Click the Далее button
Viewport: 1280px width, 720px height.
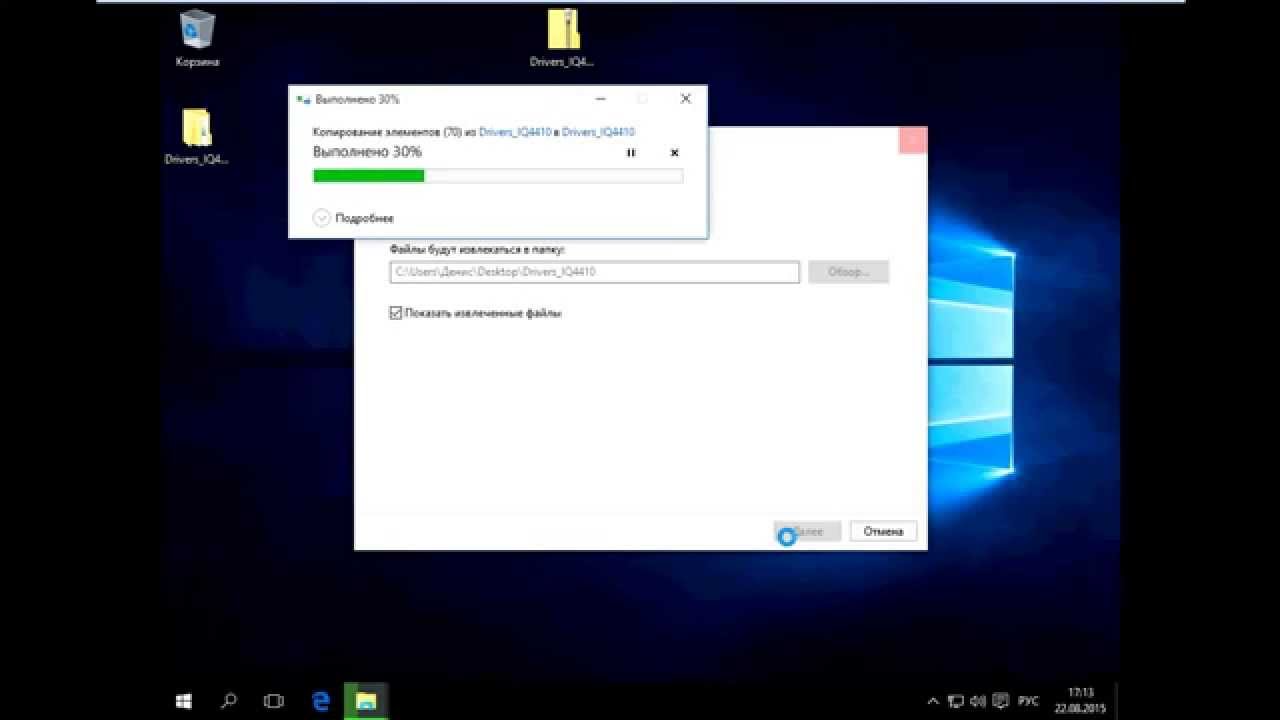tap(807, 531)
